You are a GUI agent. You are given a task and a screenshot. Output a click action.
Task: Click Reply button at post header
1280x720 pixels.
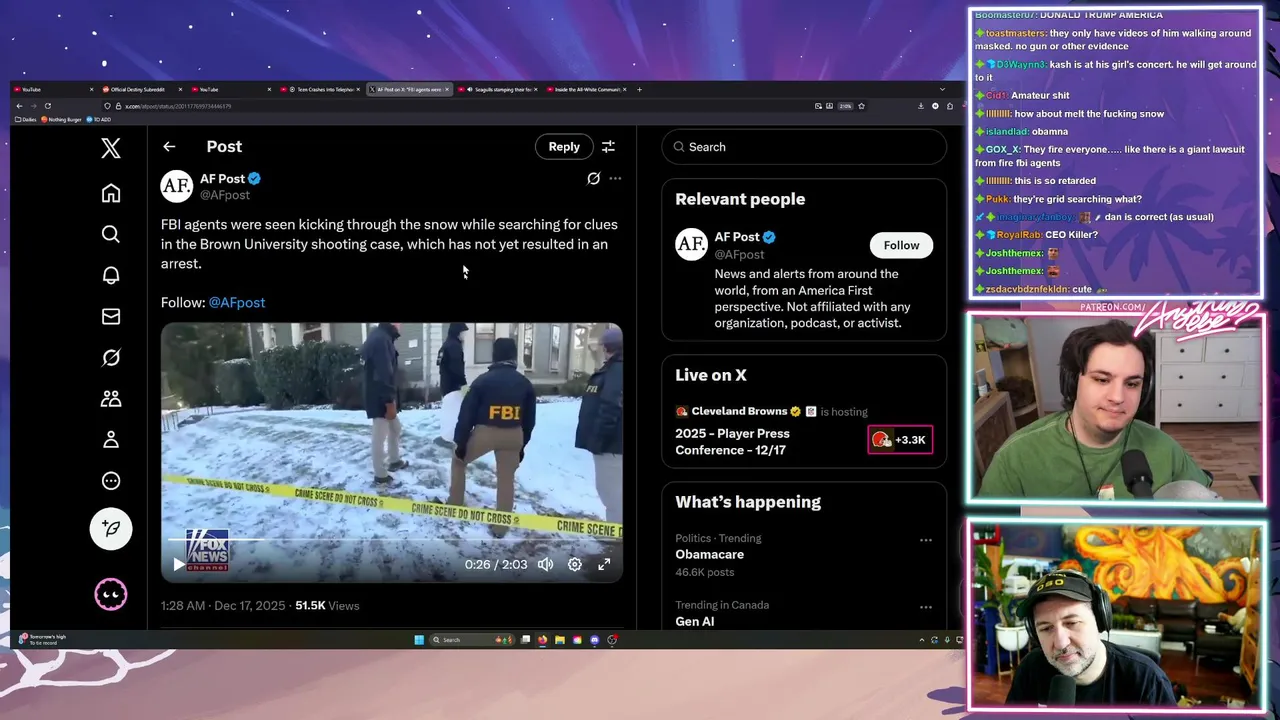click(564, 147)
